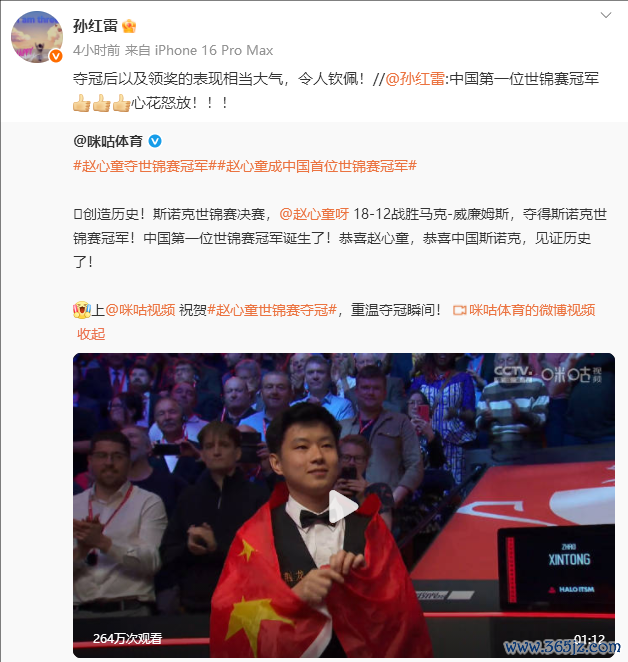
Task: Open the #赵心童夺世锦赛冠军# hashtag
Action: click(141, 166)
